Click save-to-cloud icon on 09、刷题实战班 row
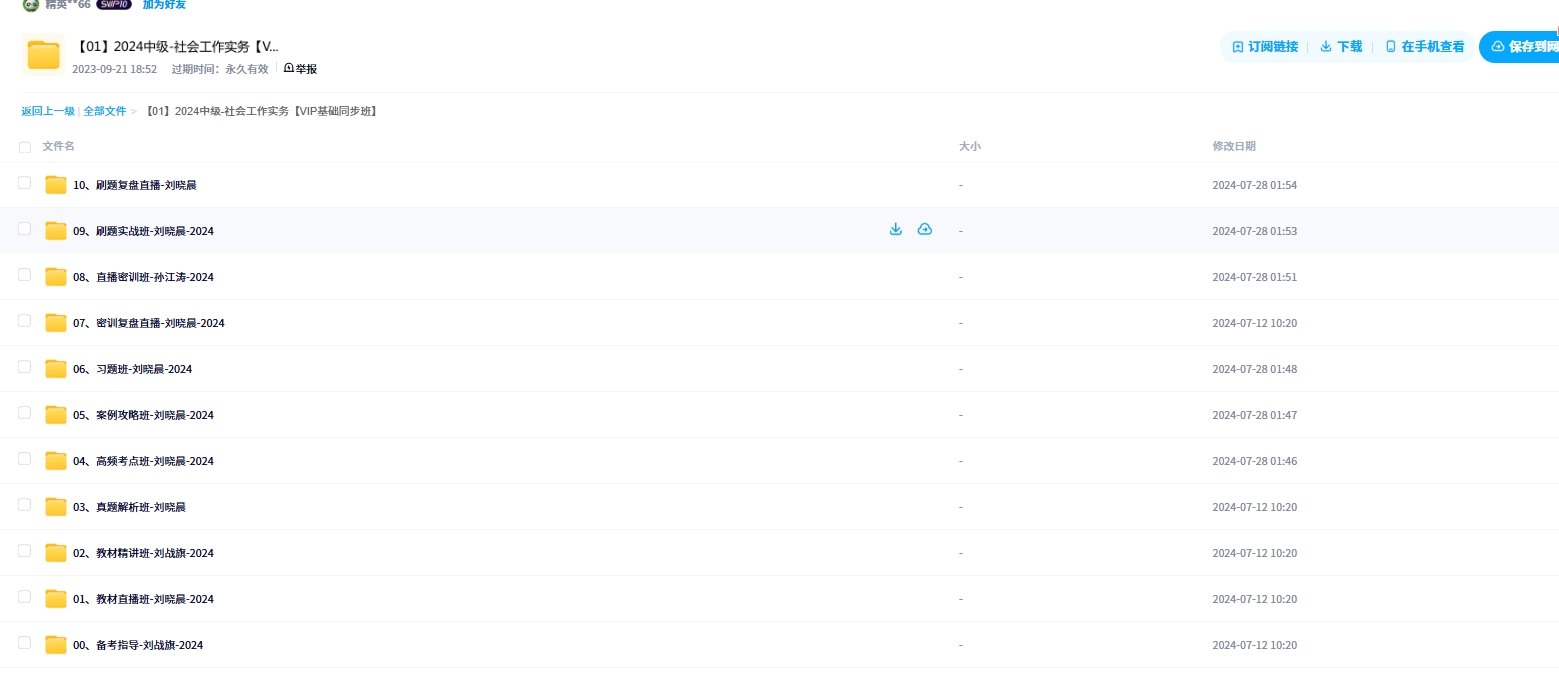The width and height of the screenshot is (1559, 673). click(925, 230)
